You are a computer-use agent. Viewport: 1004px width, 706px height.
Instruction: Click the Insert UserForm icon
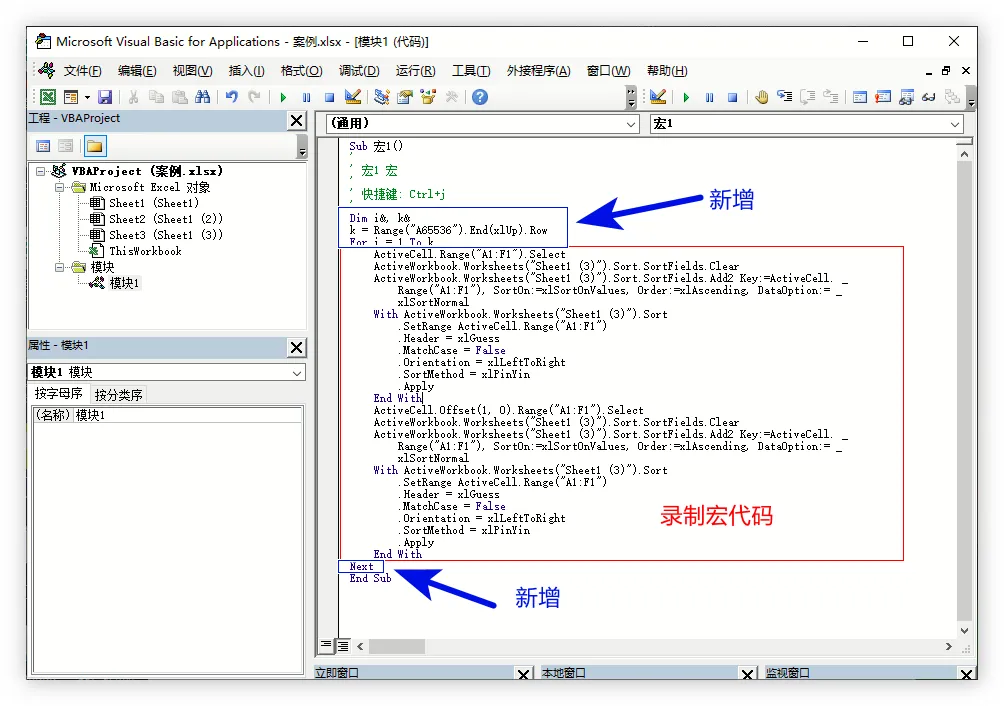(70, 97)
